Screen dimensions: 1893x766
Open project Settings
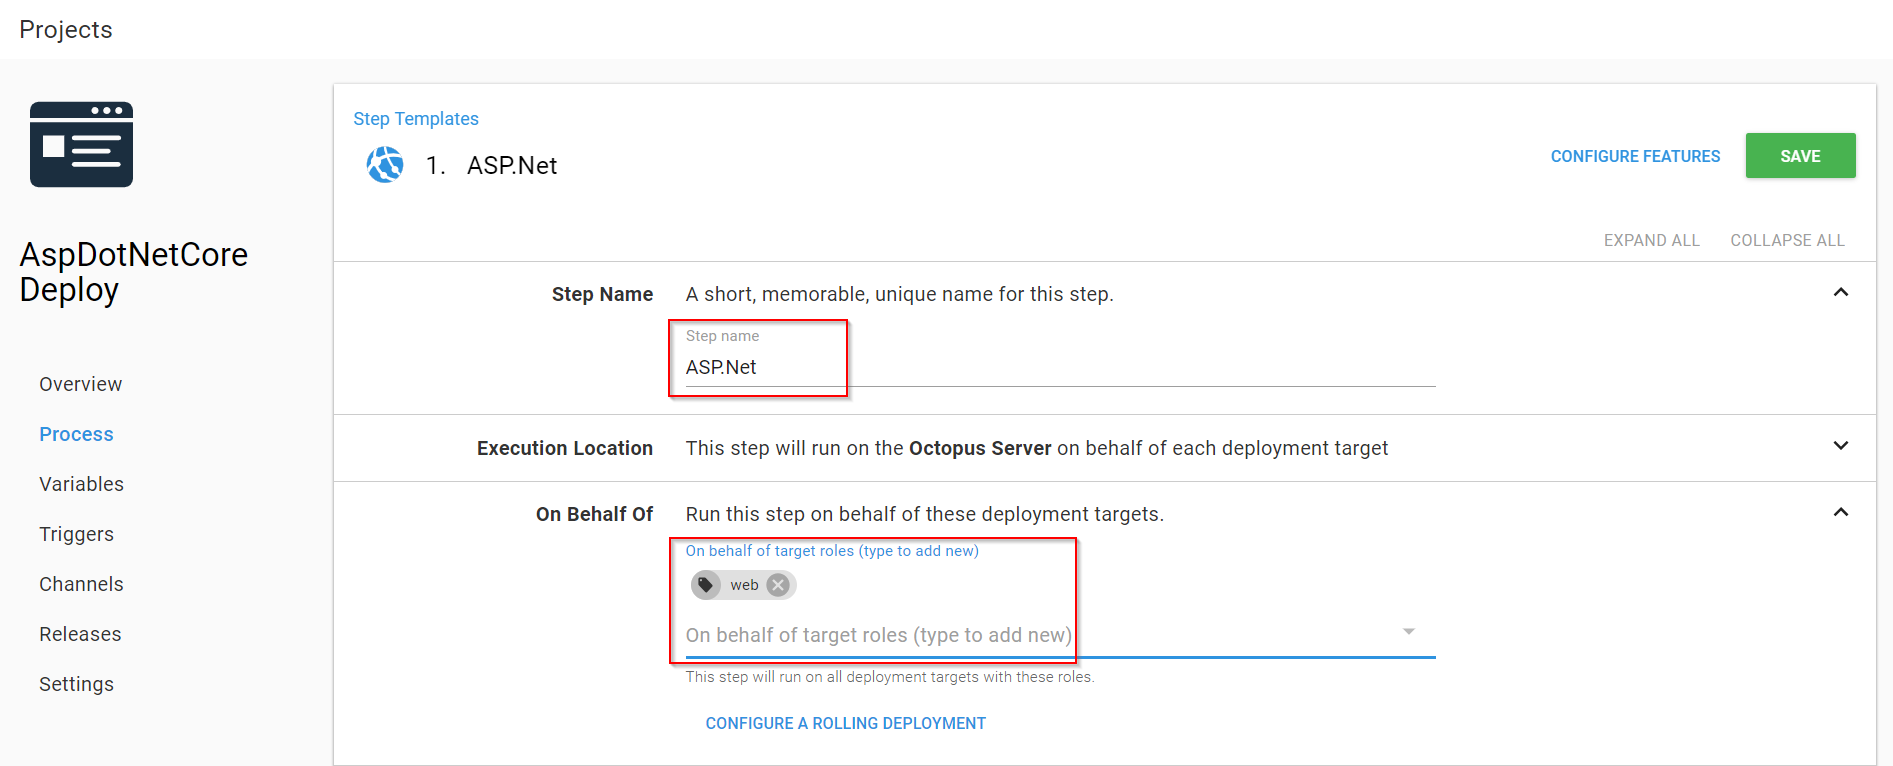[77, 684]
